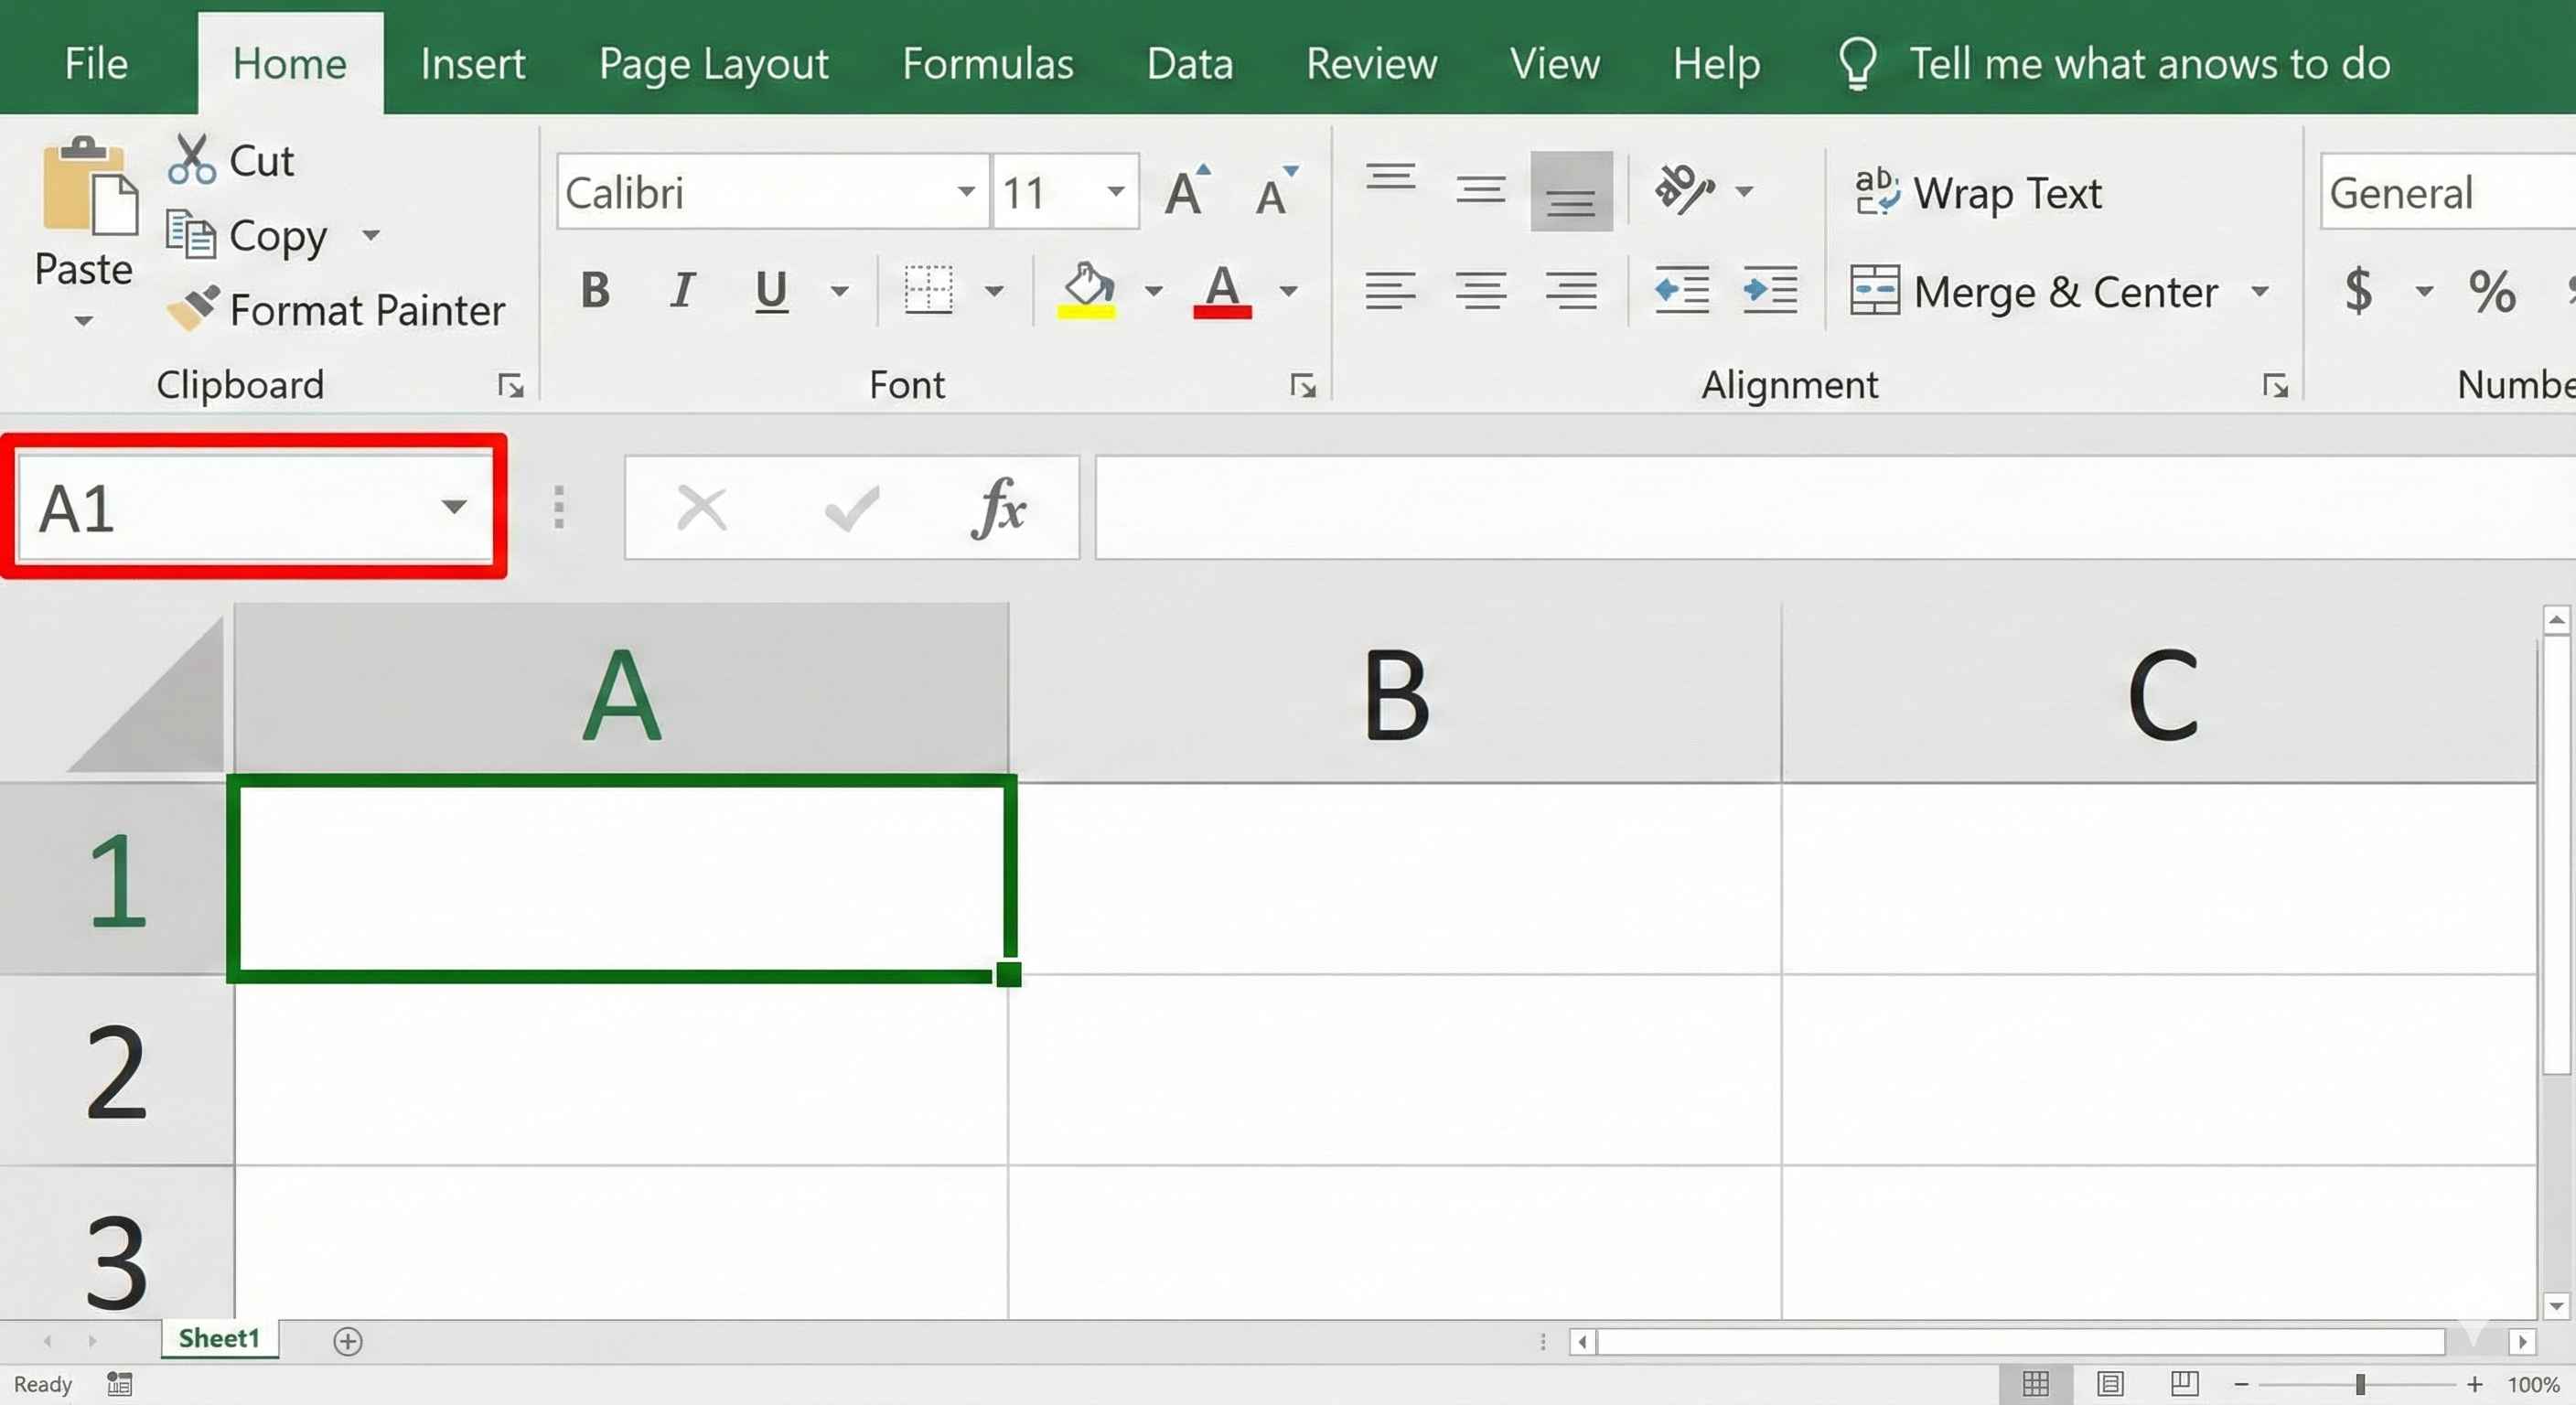Click the Cut scissors icon

tap(192, 160)
